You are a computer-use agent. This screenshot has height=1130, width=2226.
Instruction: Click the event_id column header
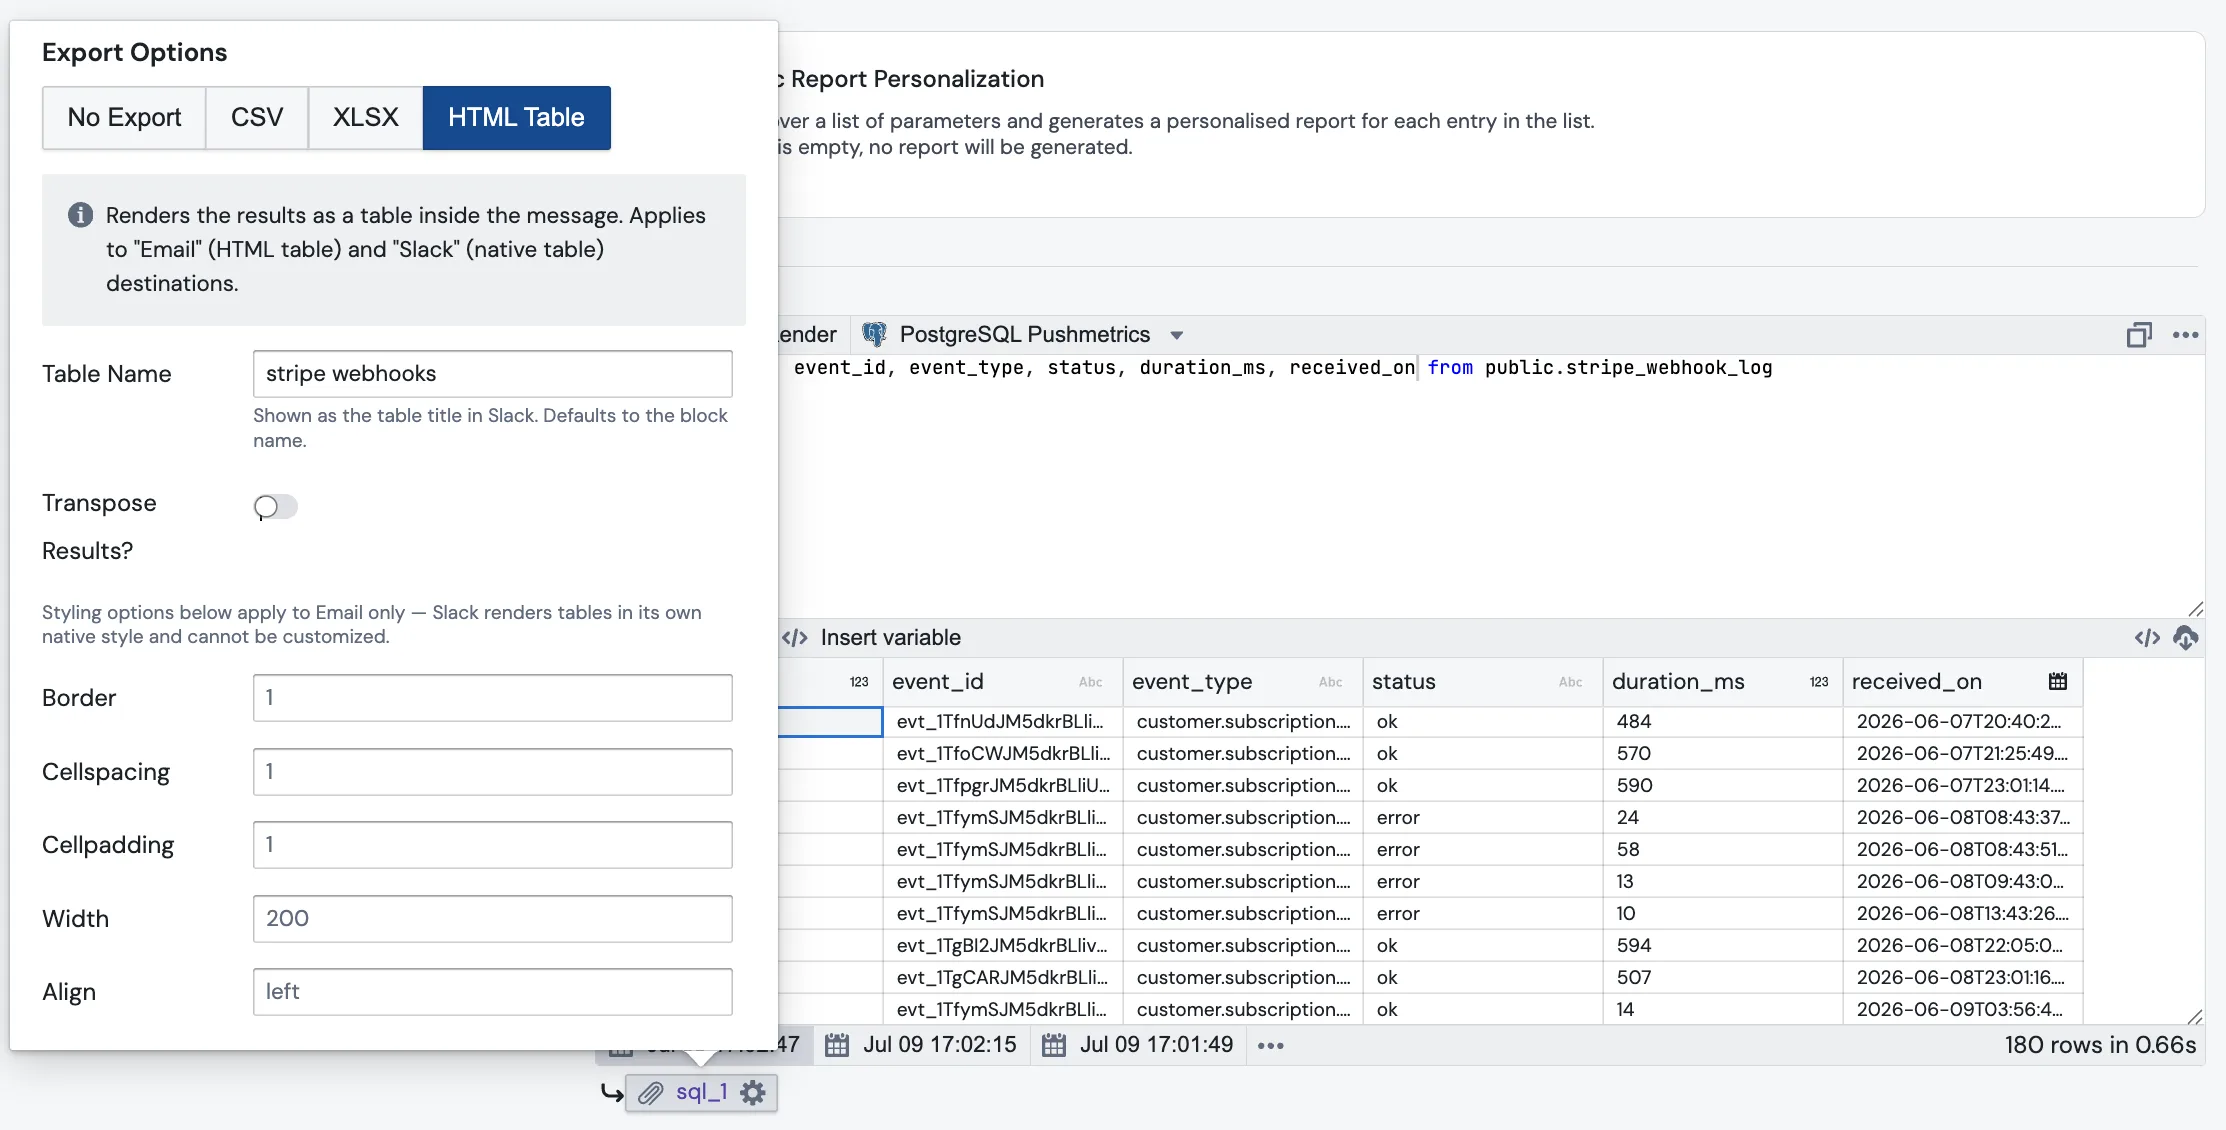tap(1003, 682)
